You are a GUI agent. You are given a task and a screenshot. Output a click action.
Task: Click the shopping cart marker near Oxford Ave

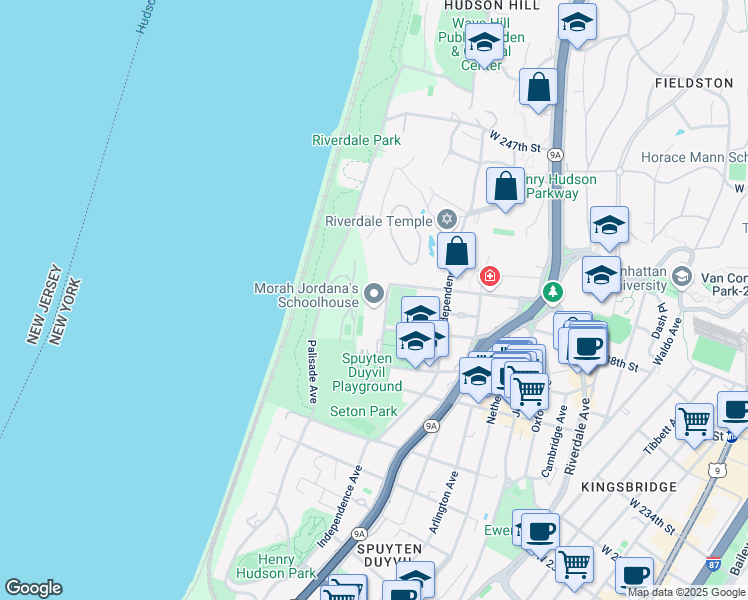529,393
